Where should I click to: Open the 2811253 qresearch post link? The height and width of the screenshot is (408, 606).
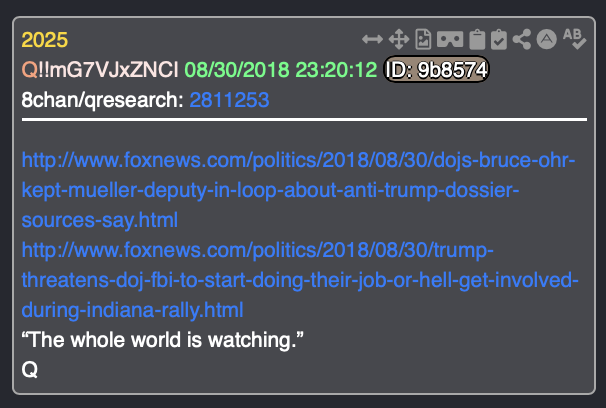tap(229, 100)
